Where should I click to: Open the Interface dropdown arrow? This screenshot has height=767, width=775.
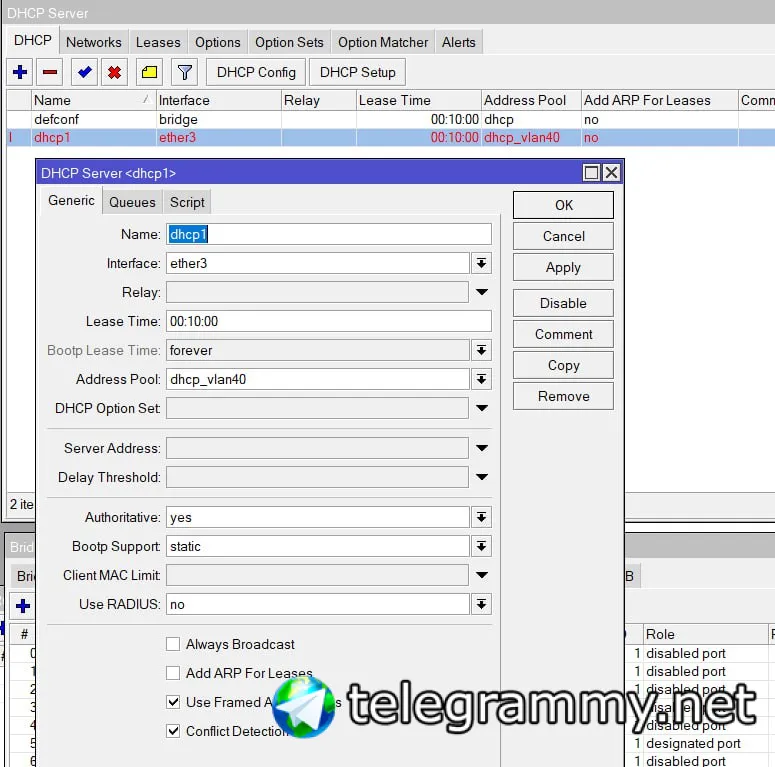[x=481, y=263]
